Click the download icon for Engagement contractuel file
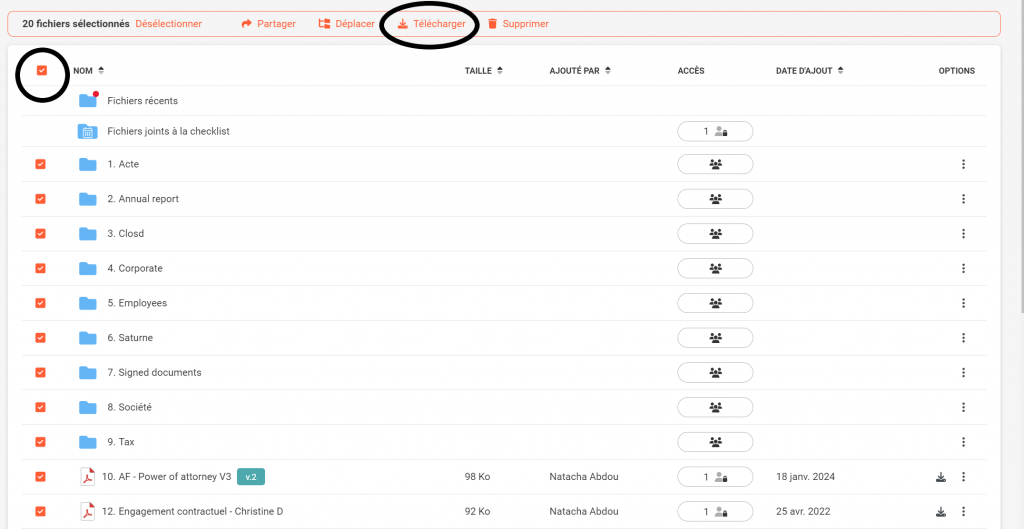This screenshot has width=1024, height=529. coord(940,512)
